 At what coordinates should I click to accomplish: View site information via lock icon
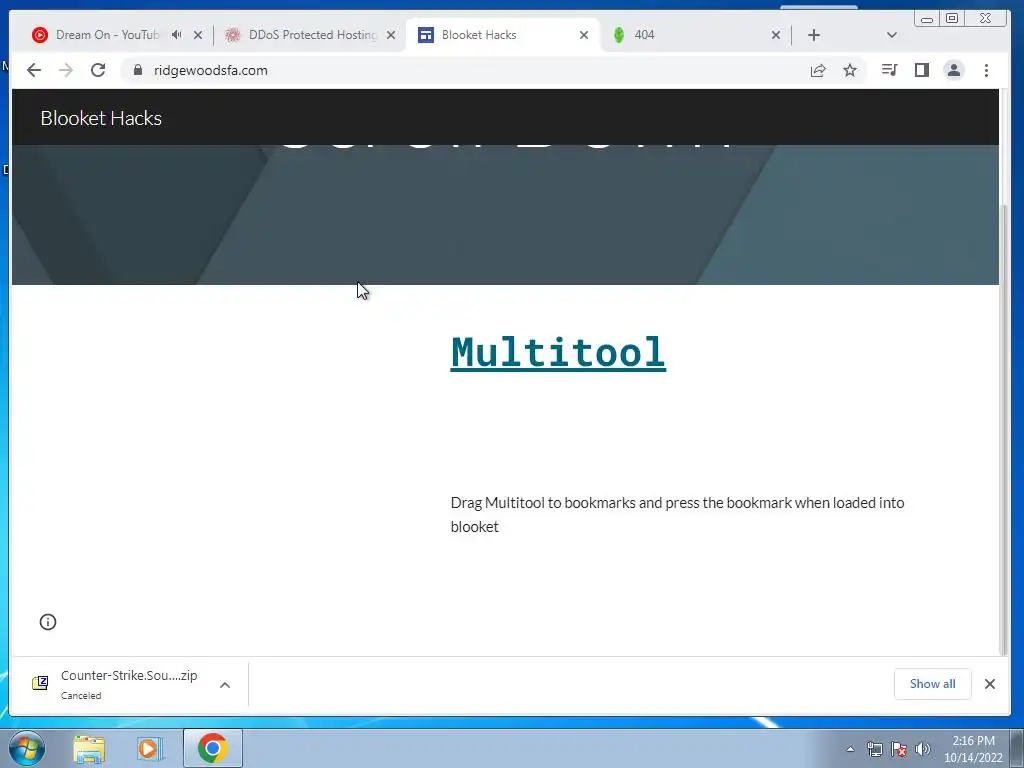click(138, 71)
